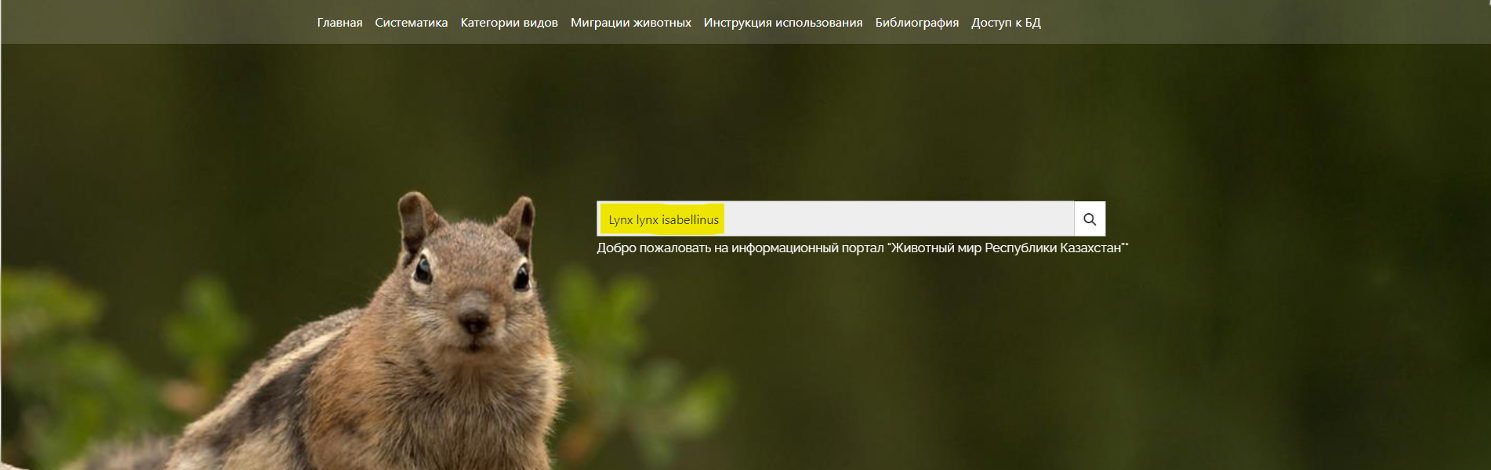Click the squirrel's right eye
Screen dimensions: 1491x470
tap(521, 275)
